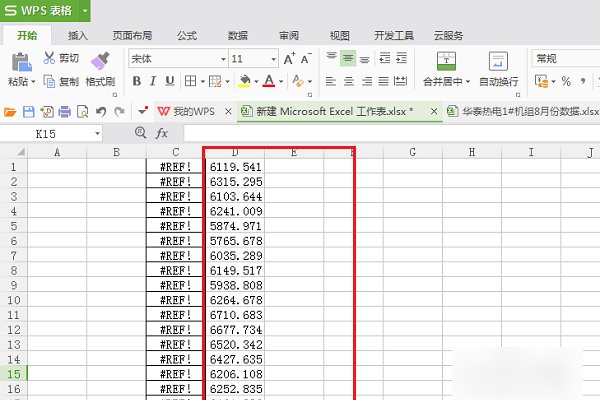Open the Name Box dropdown arrow
Image resolution: width=600 pixels, height=400 pixels.
tap(97, 134)
